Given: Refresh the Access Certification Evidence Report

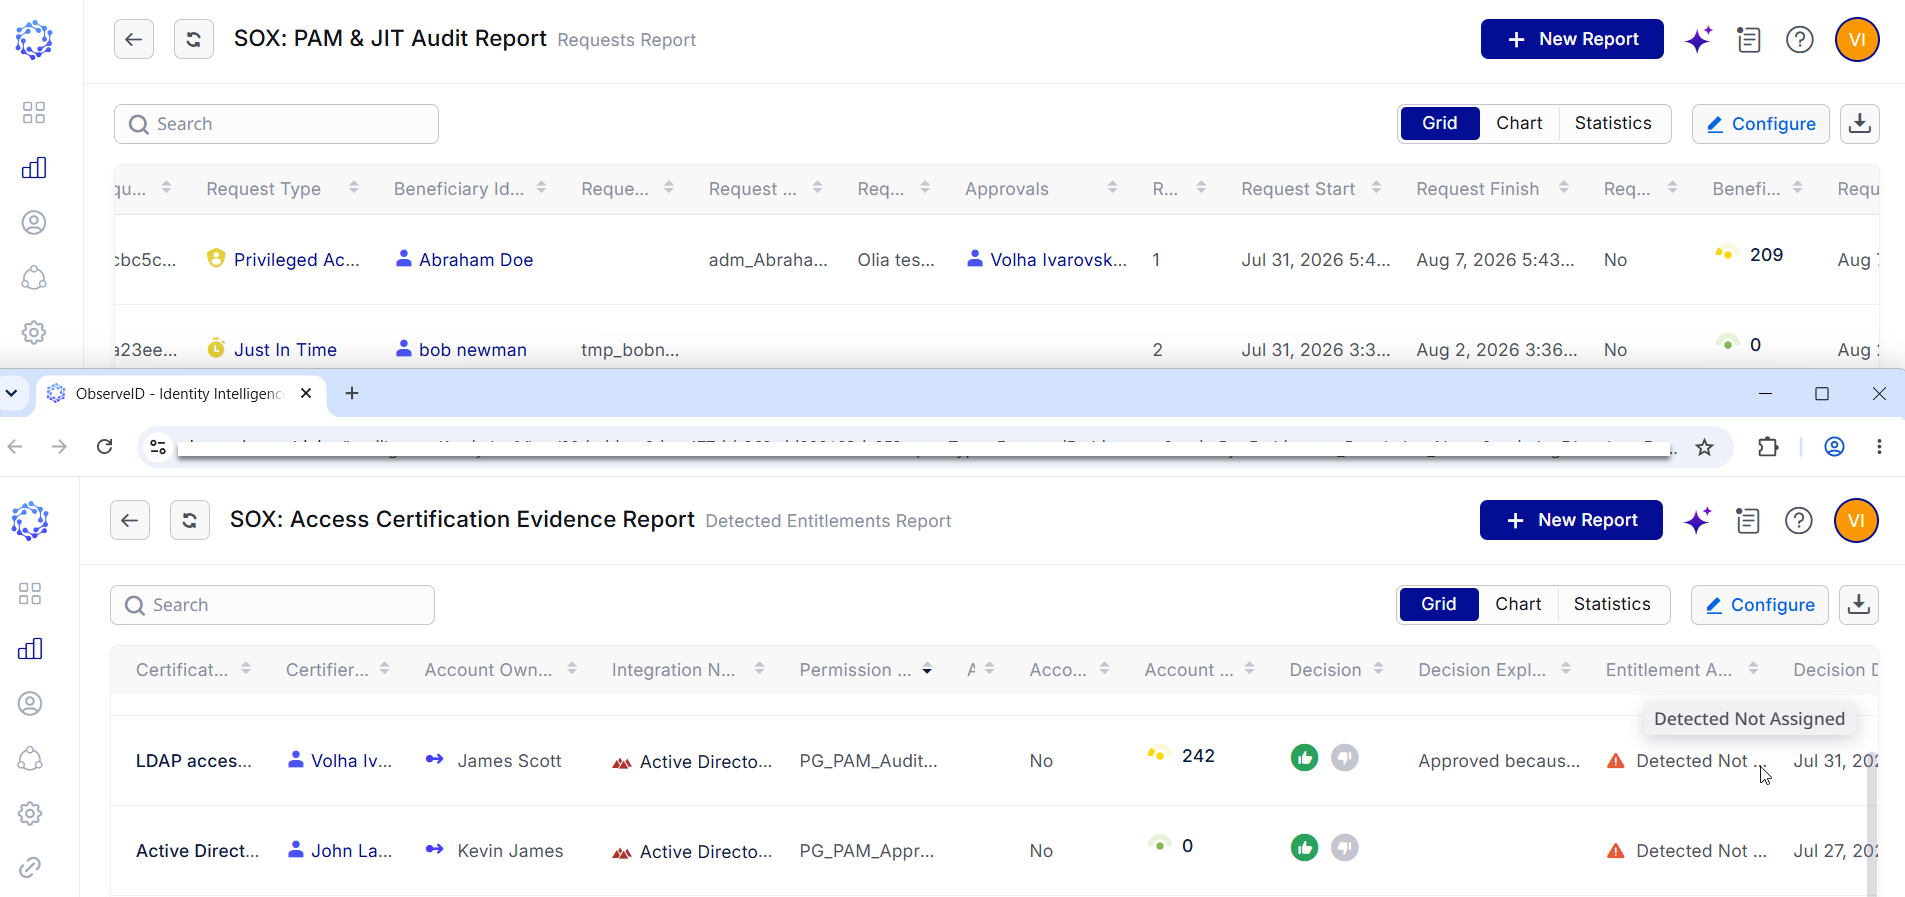Looking at the screenshot, I should tap(190, 520).
